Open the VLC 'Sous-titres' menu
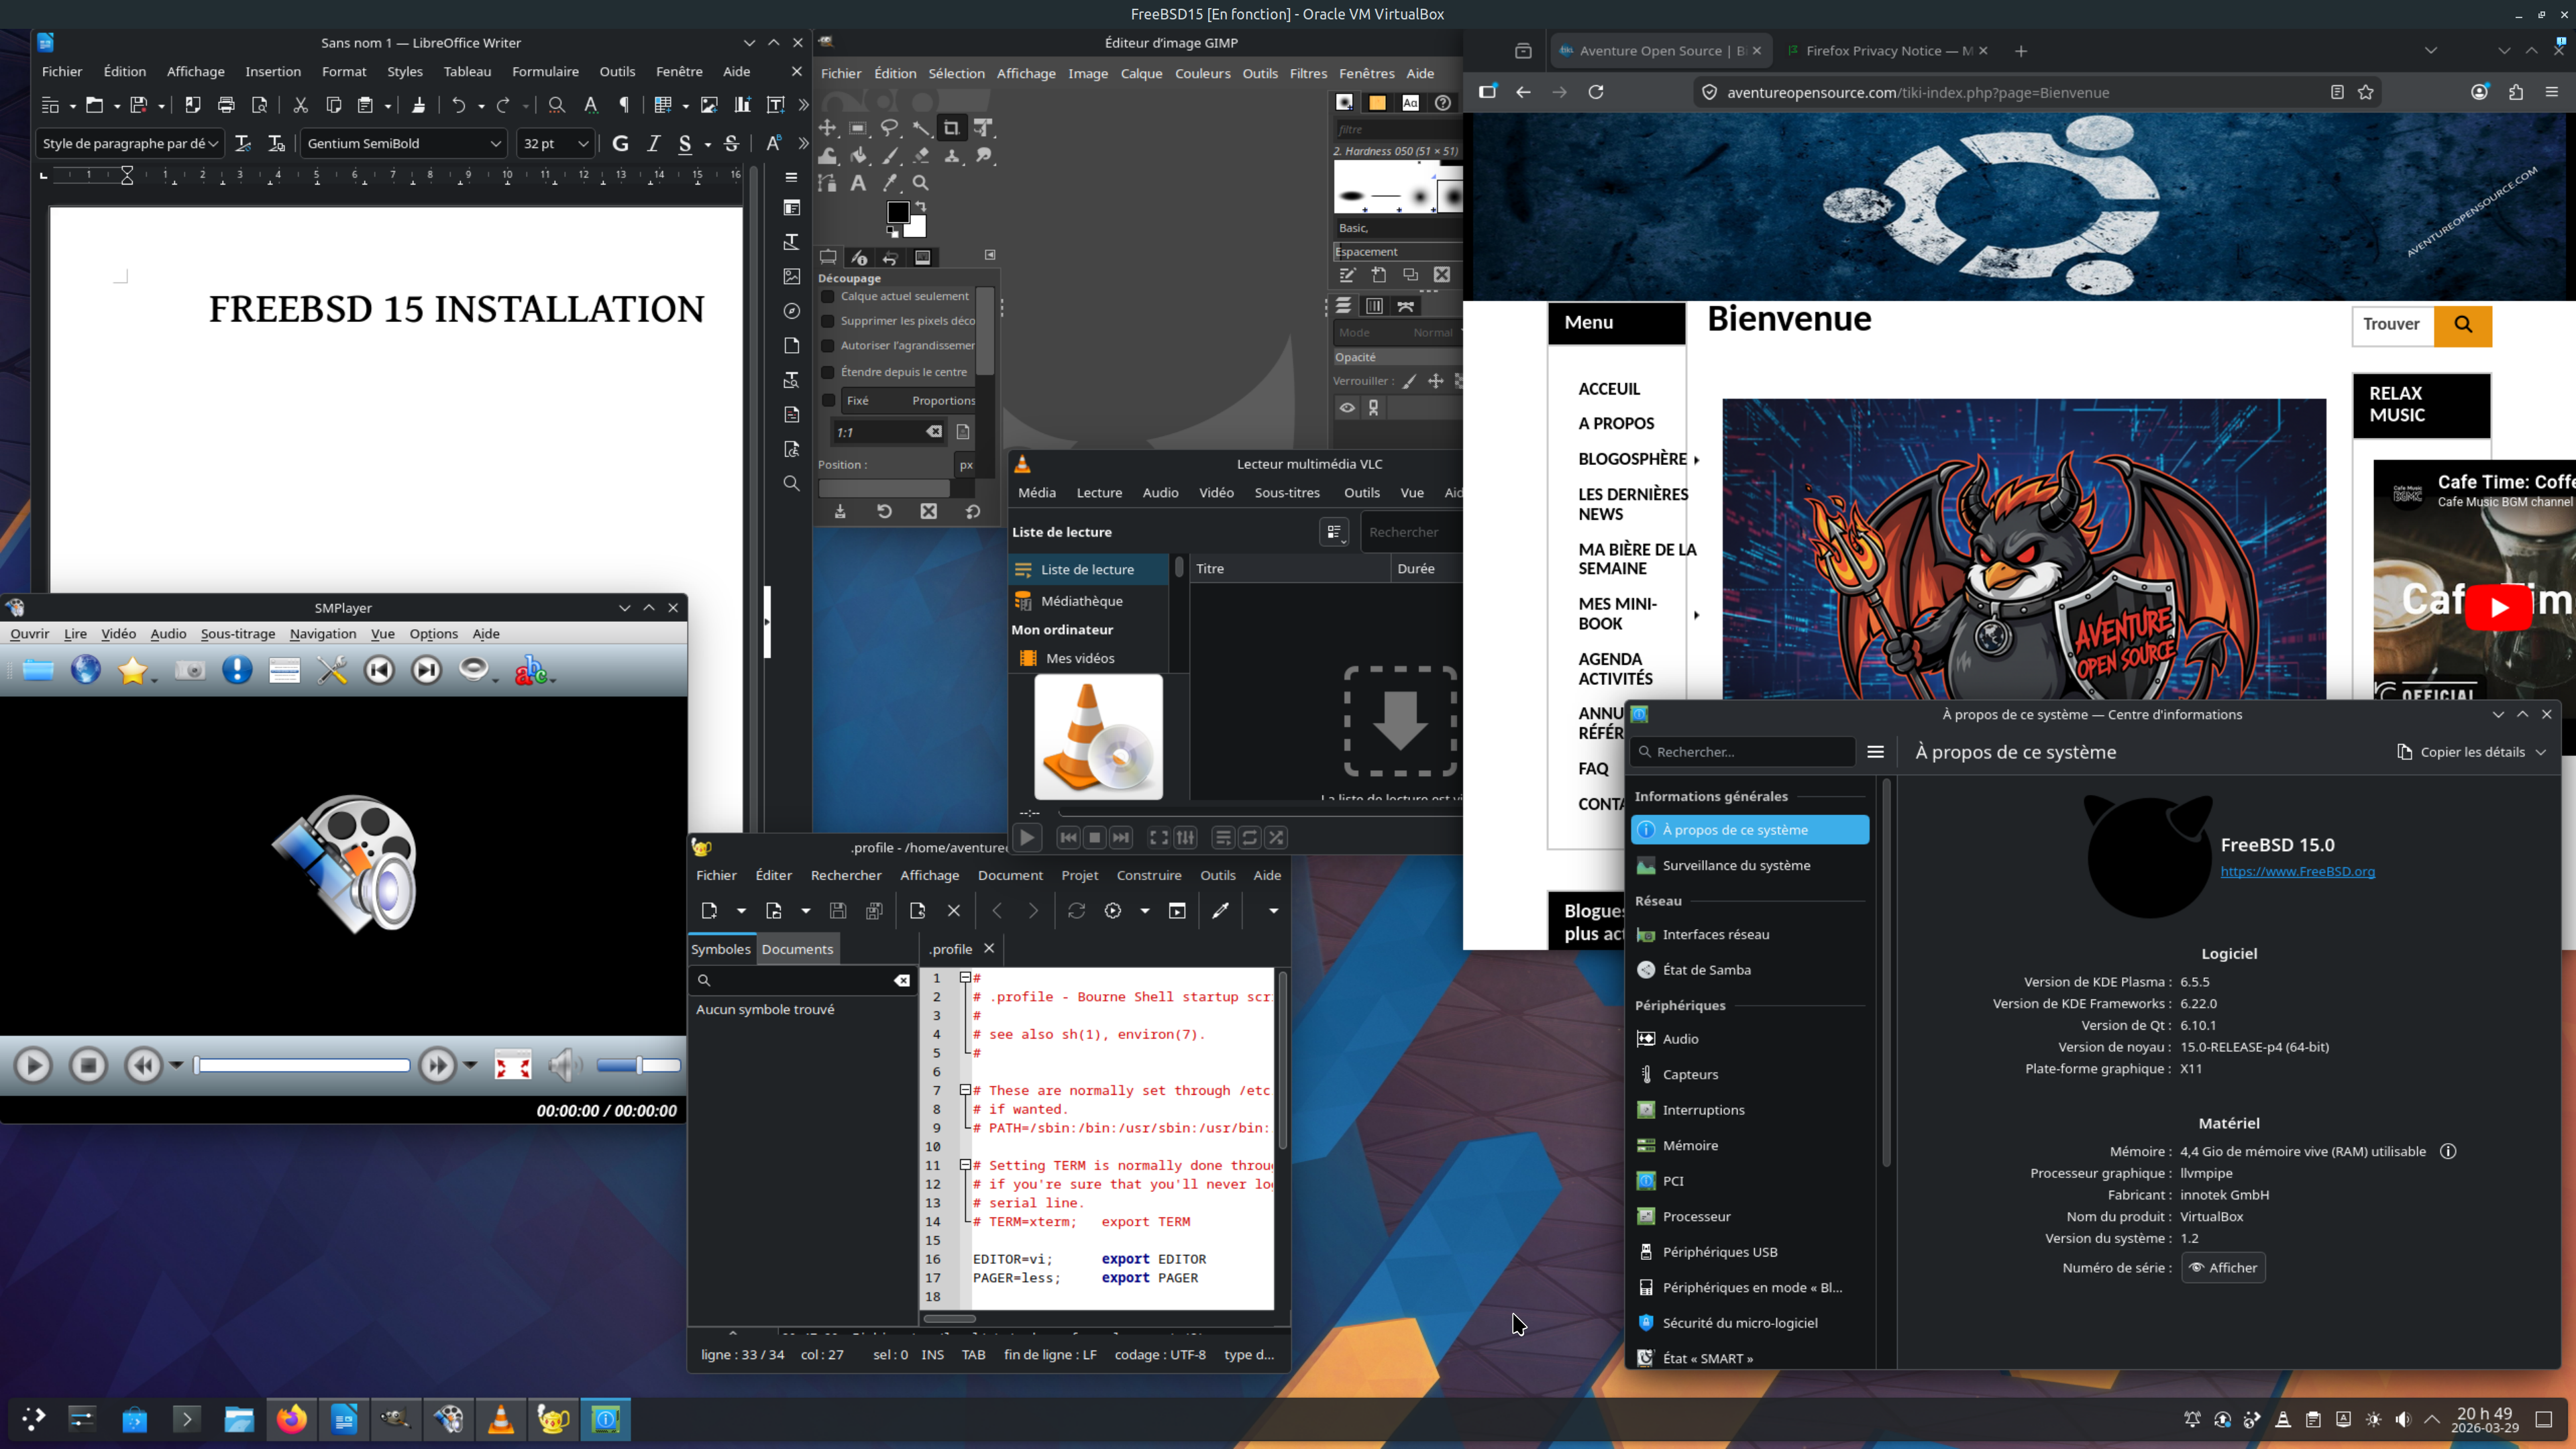The height and width of the screenshot is (1449, 2576). pos(1287,492)
